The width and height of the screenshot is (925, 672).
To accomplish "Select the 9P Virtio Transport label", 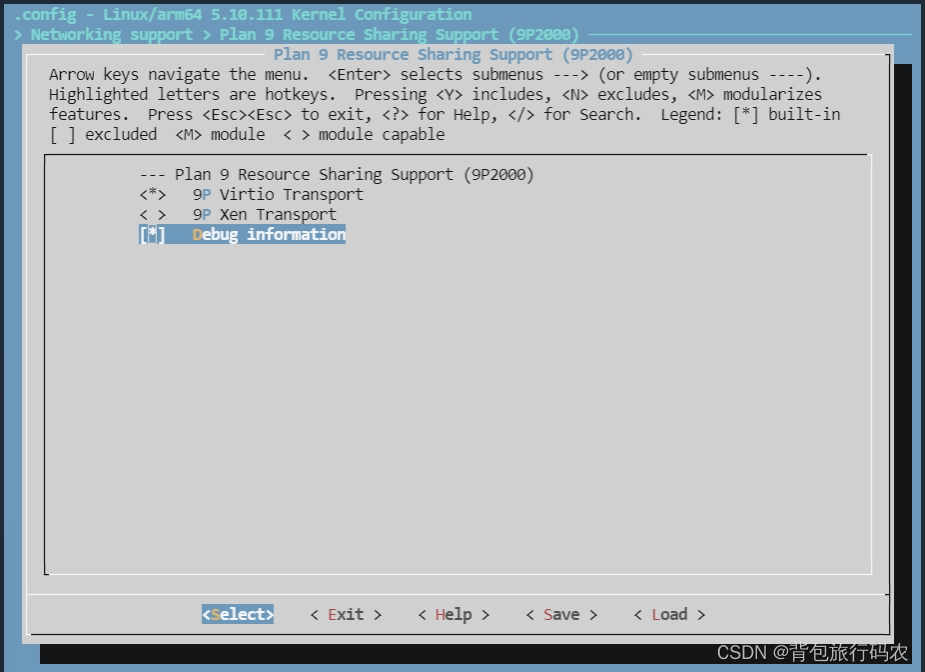I will point(278,194).
